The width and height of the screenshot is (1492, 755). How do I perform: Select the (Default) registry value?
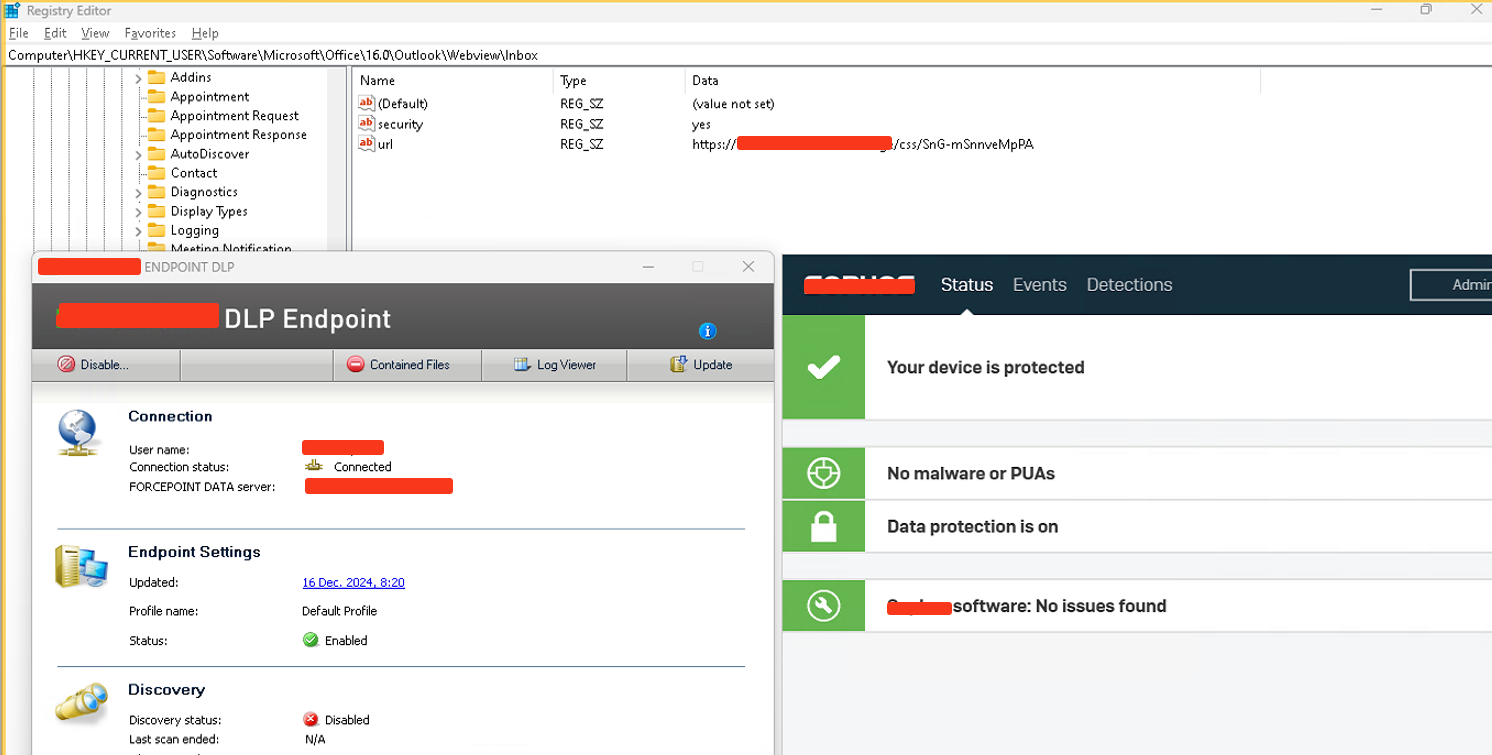click(402, 104)
